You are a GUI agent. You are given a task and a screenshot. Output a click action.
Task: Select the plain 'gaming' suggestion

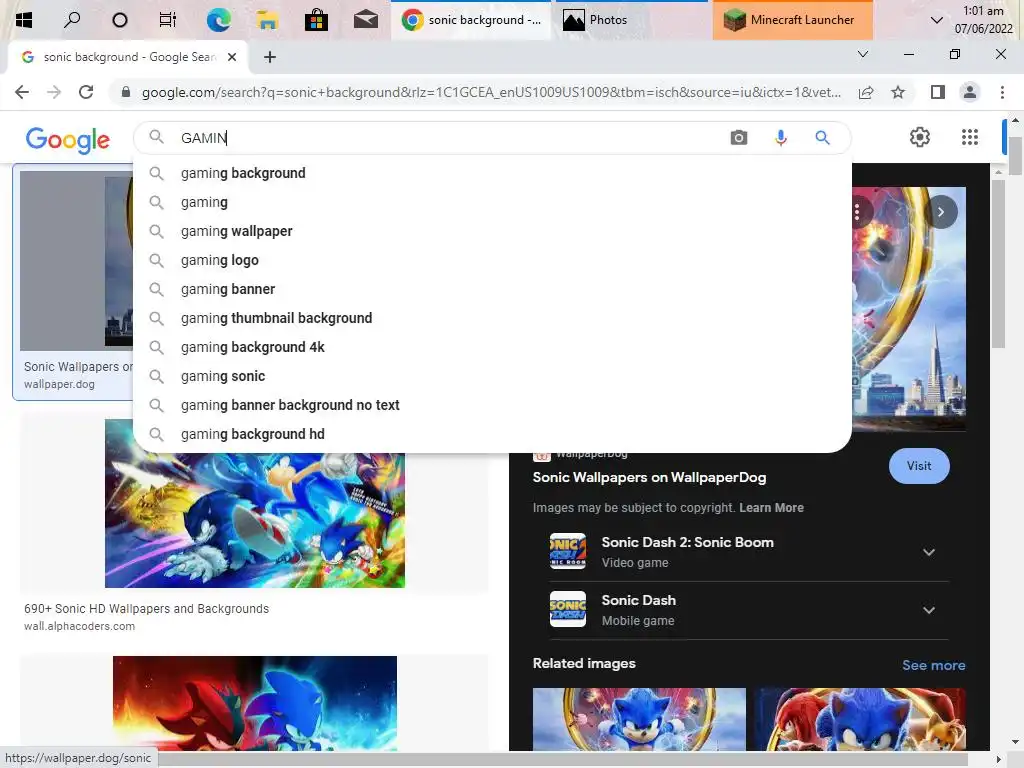click(492, 202)
